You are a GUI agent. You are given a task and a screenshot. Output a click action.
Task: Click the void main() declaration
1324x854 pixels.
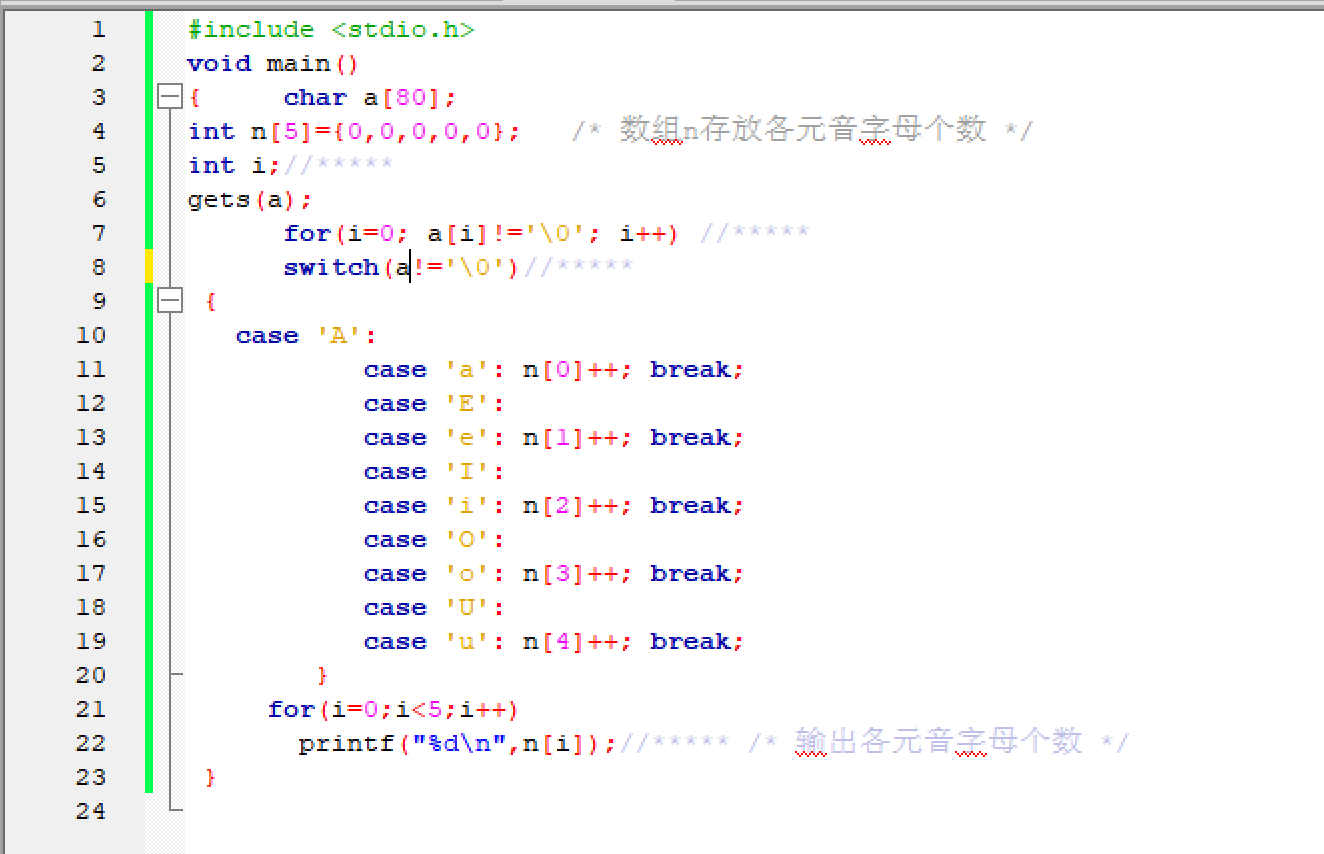(x=272, y=64)
